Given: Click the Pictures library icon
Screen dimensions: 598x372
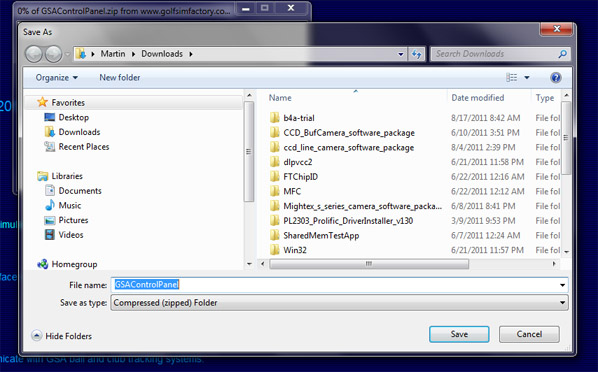Looking at the screenshot, I should pos(50,220).
